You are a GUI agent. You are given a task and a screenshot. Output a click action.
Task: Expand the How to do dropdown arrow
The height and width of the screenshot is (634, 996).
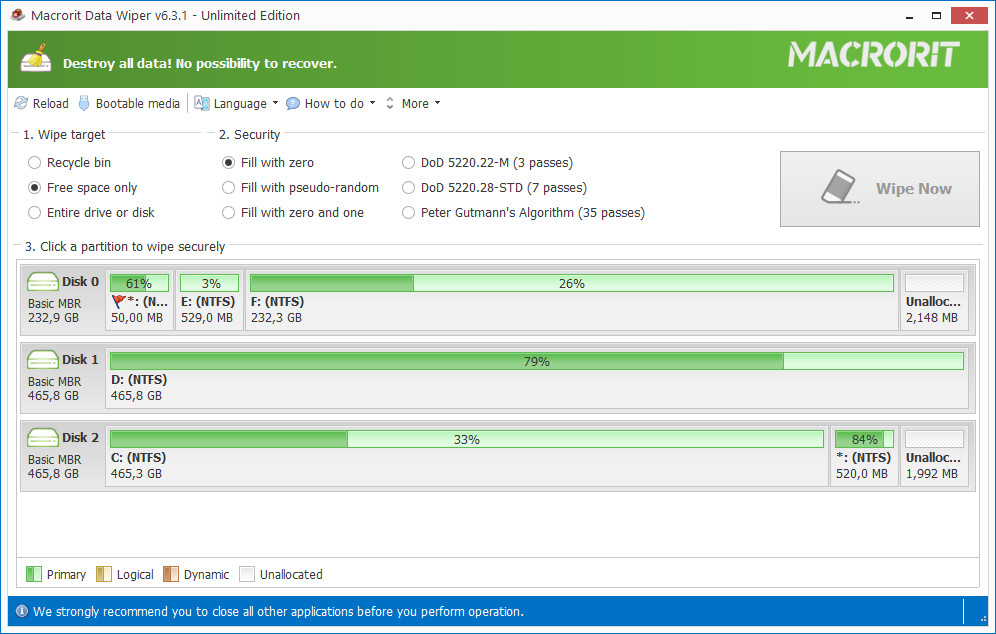[372, 103]
